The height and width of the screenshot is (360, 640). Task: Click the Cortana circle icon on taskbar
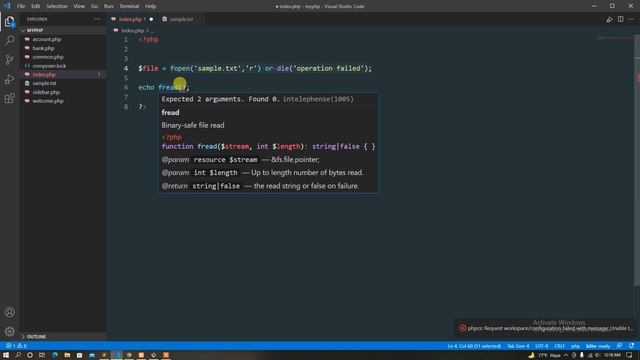point(30,355)
